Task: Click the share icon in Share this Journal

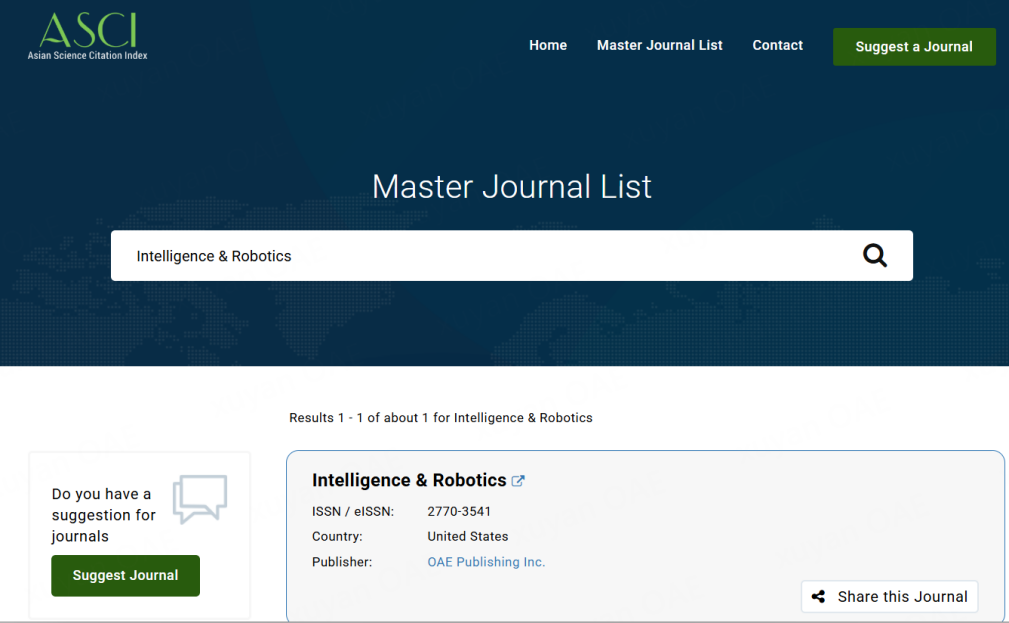Action: (818, 597)
